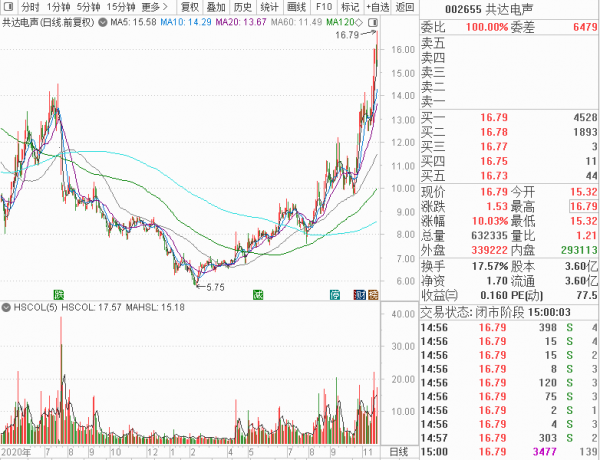Click the orange 榜 marker icon
The width and height of the screenshot is (600, 460).
372,293
